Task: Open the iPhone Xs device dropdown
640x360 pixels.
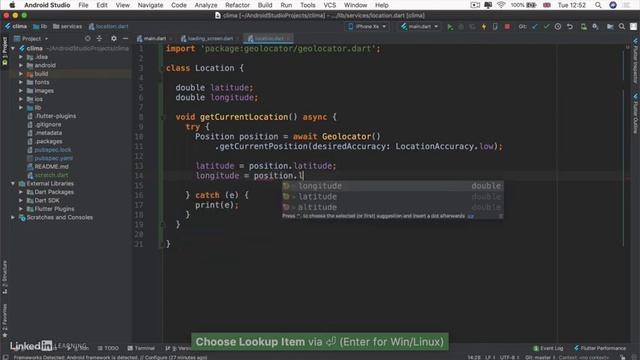Action: tap(367, 27)
